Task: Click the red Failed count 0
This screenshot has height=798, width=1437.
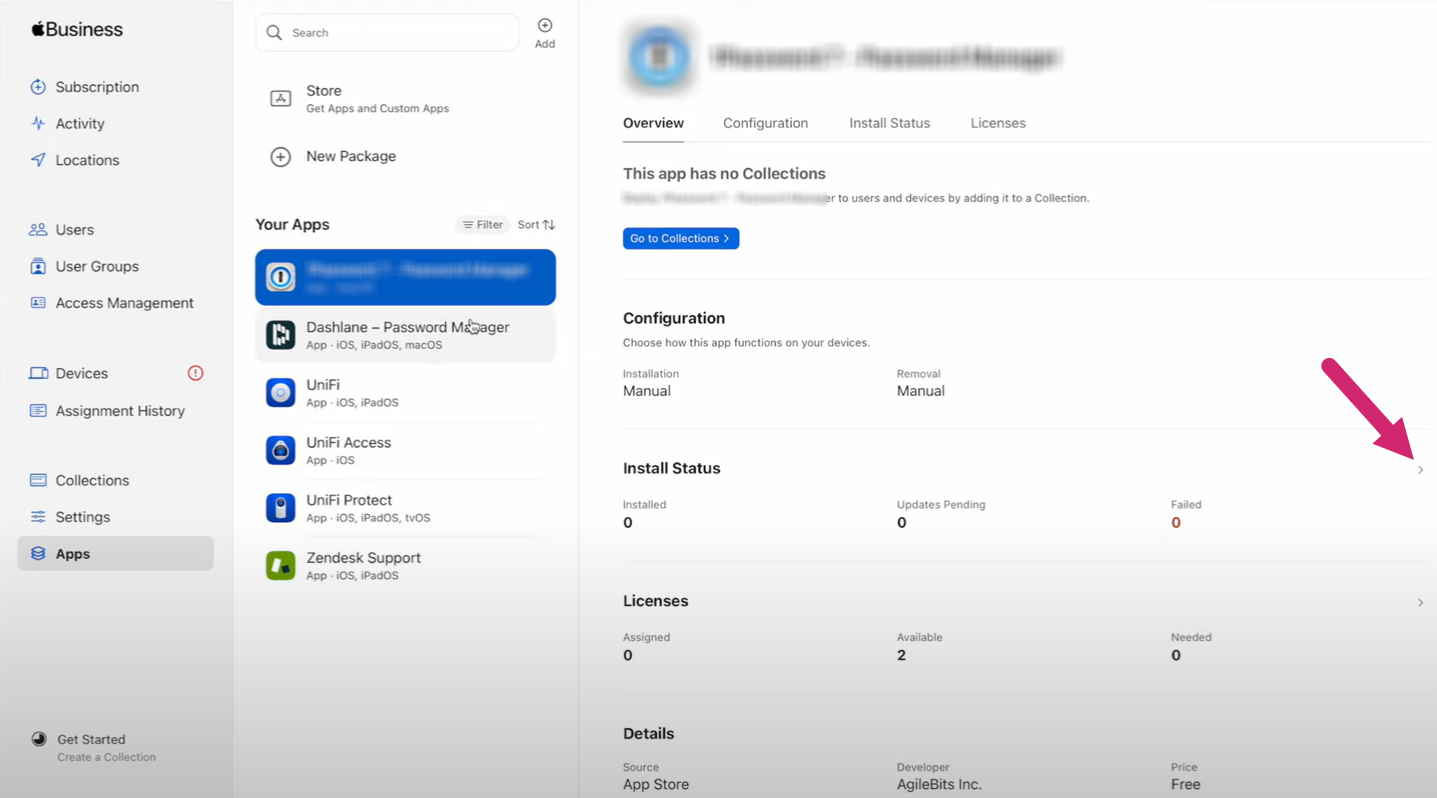Action: coord(1176,523)
